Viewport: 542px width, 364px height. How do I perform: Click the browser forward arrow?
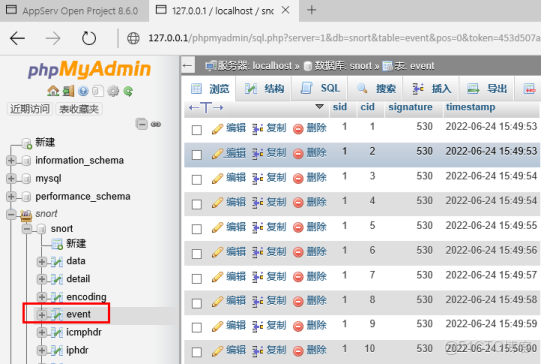pyautogui.click(x=53, y=38)
